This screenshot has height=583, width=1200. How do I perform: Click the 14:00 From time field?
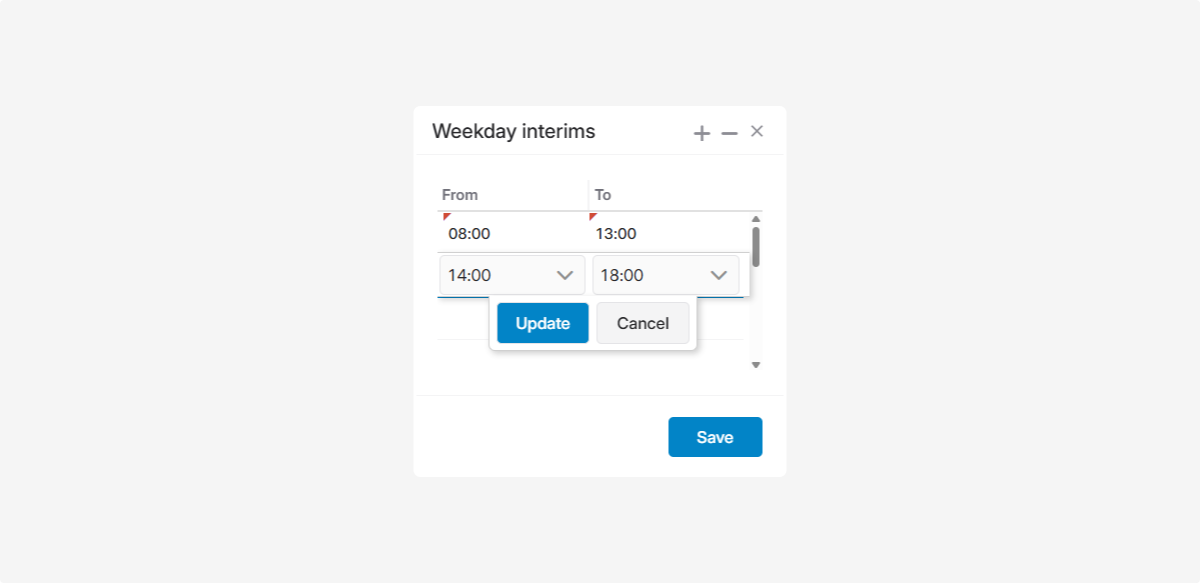click(x=494, y=275)
